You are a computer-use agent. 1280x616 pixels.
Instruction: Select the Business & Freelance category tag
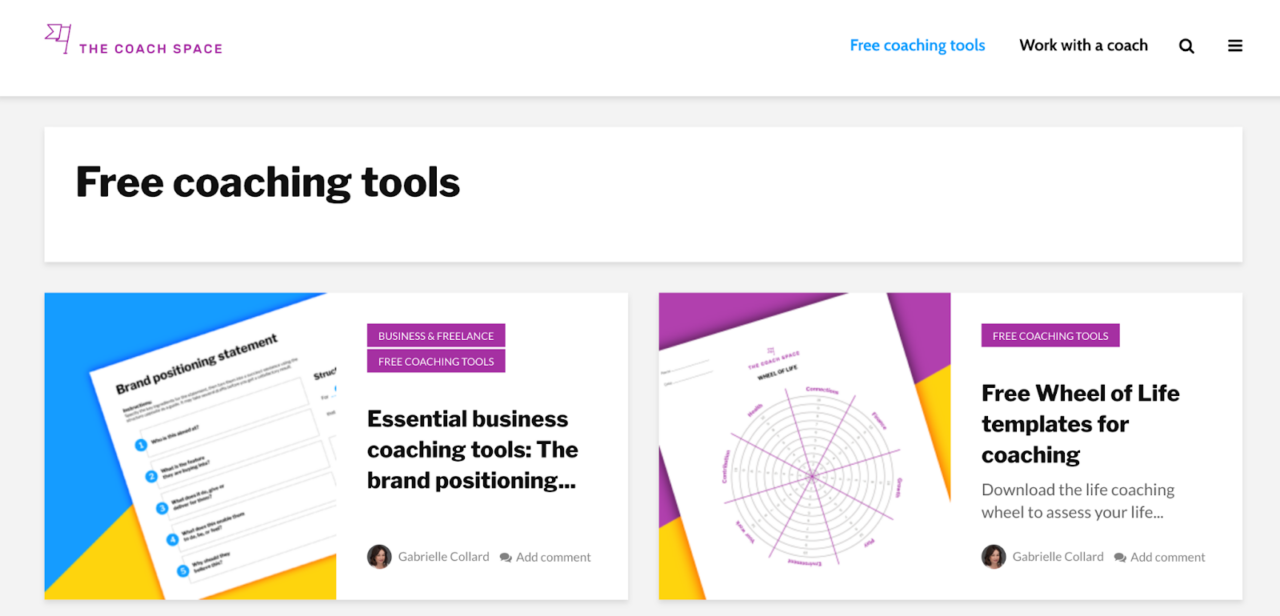[x=436, y=336]
